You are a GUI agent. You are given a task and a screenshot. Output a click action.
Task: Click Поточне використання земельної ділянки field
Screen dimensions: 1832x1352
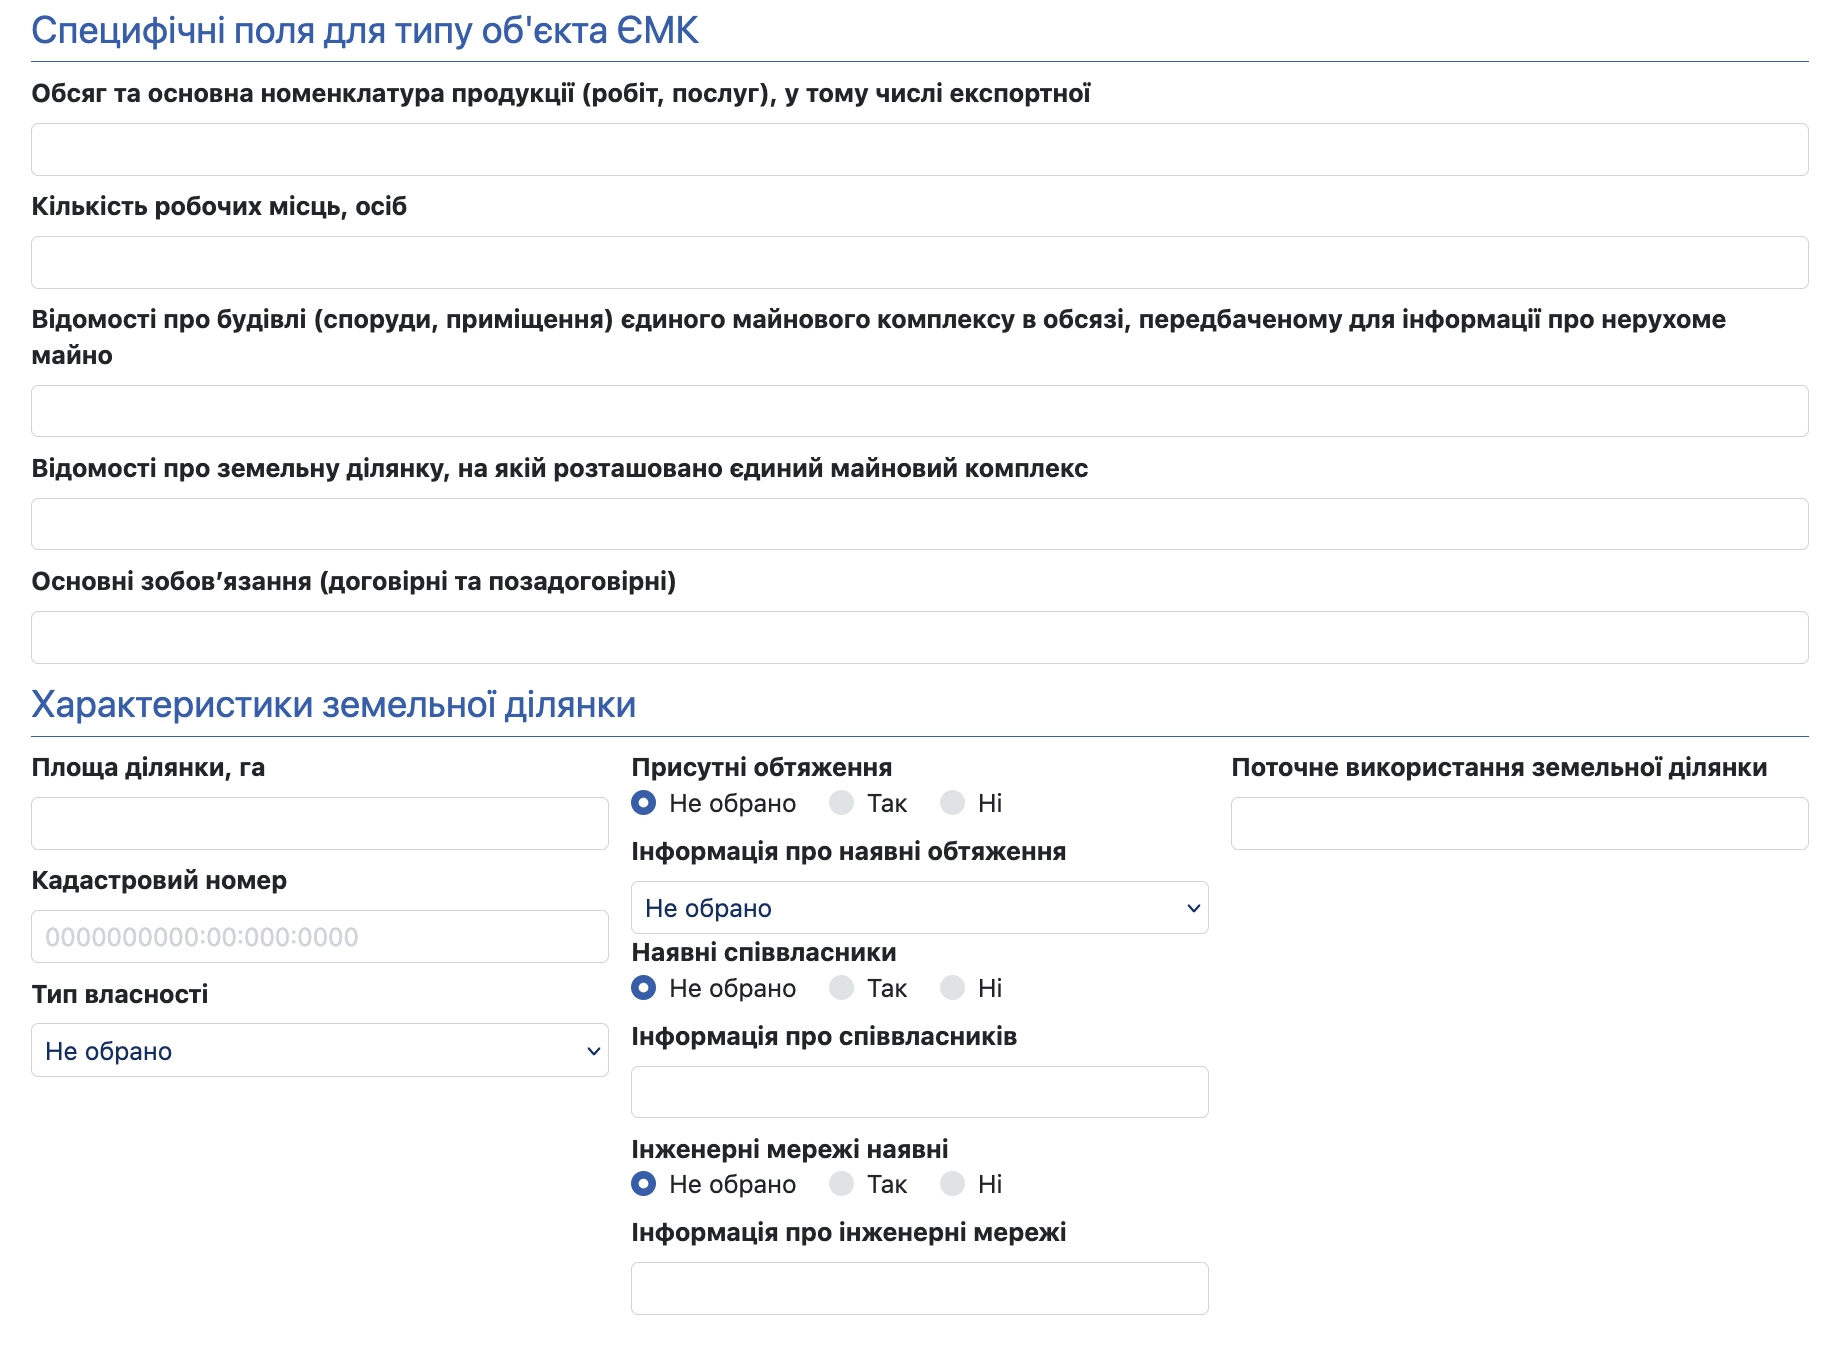click(1520, 823)
